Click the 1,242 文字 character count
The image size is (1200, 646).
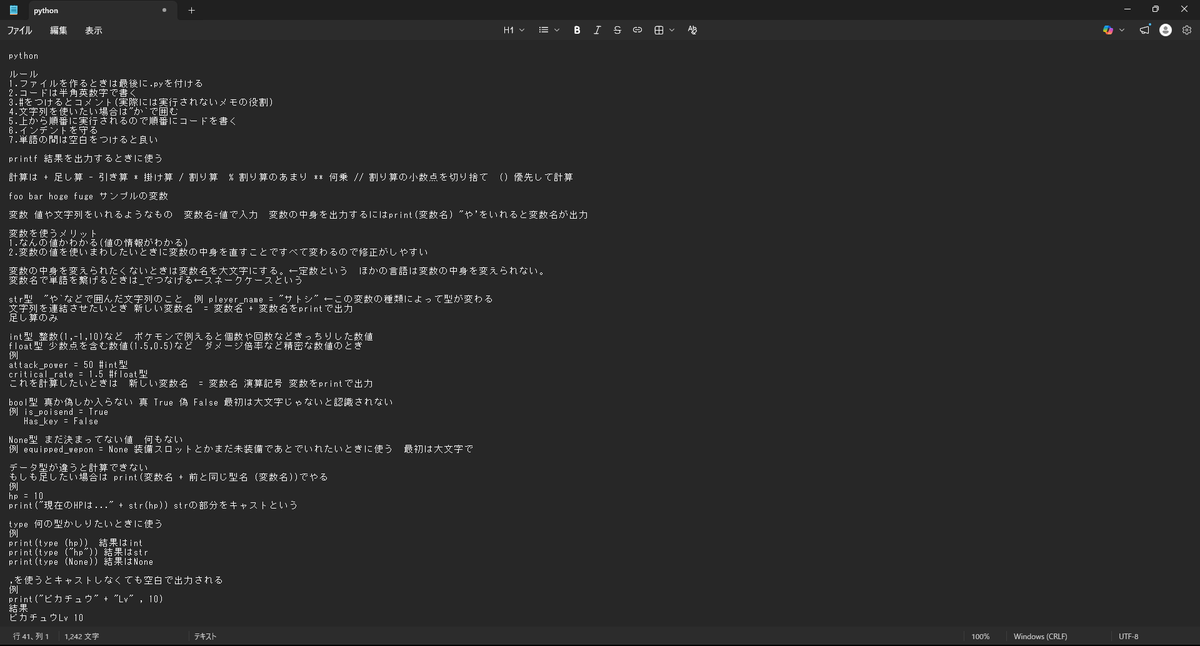(x=82, y=636)
